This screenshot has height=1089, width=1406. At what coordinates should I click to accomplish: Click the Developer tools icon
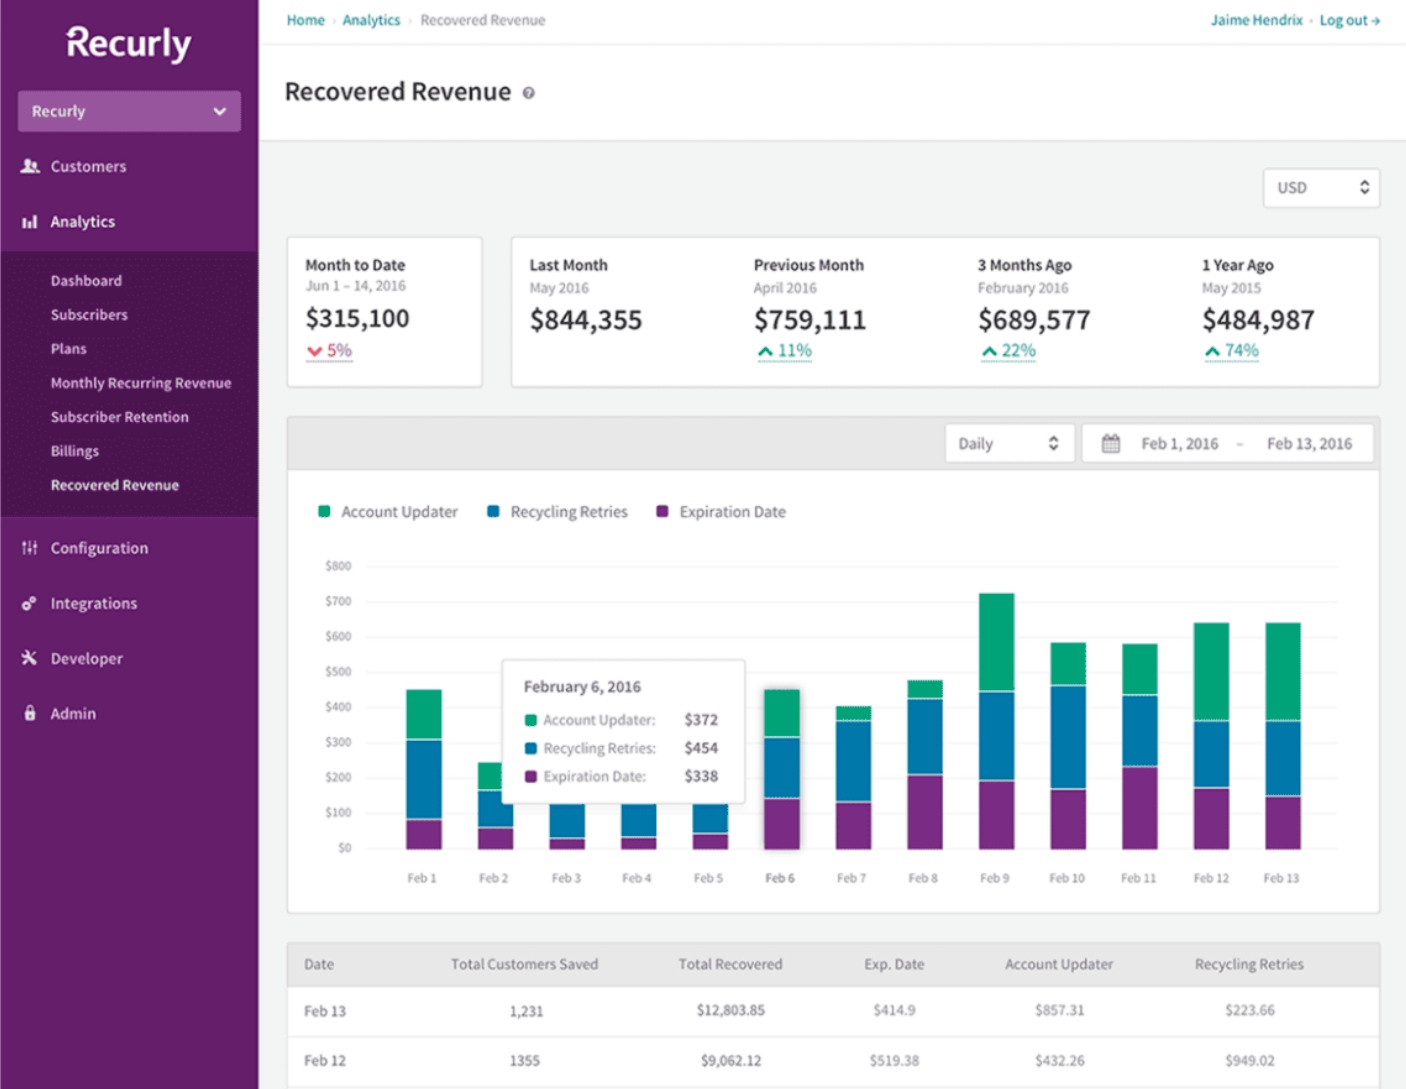[30, 658]
